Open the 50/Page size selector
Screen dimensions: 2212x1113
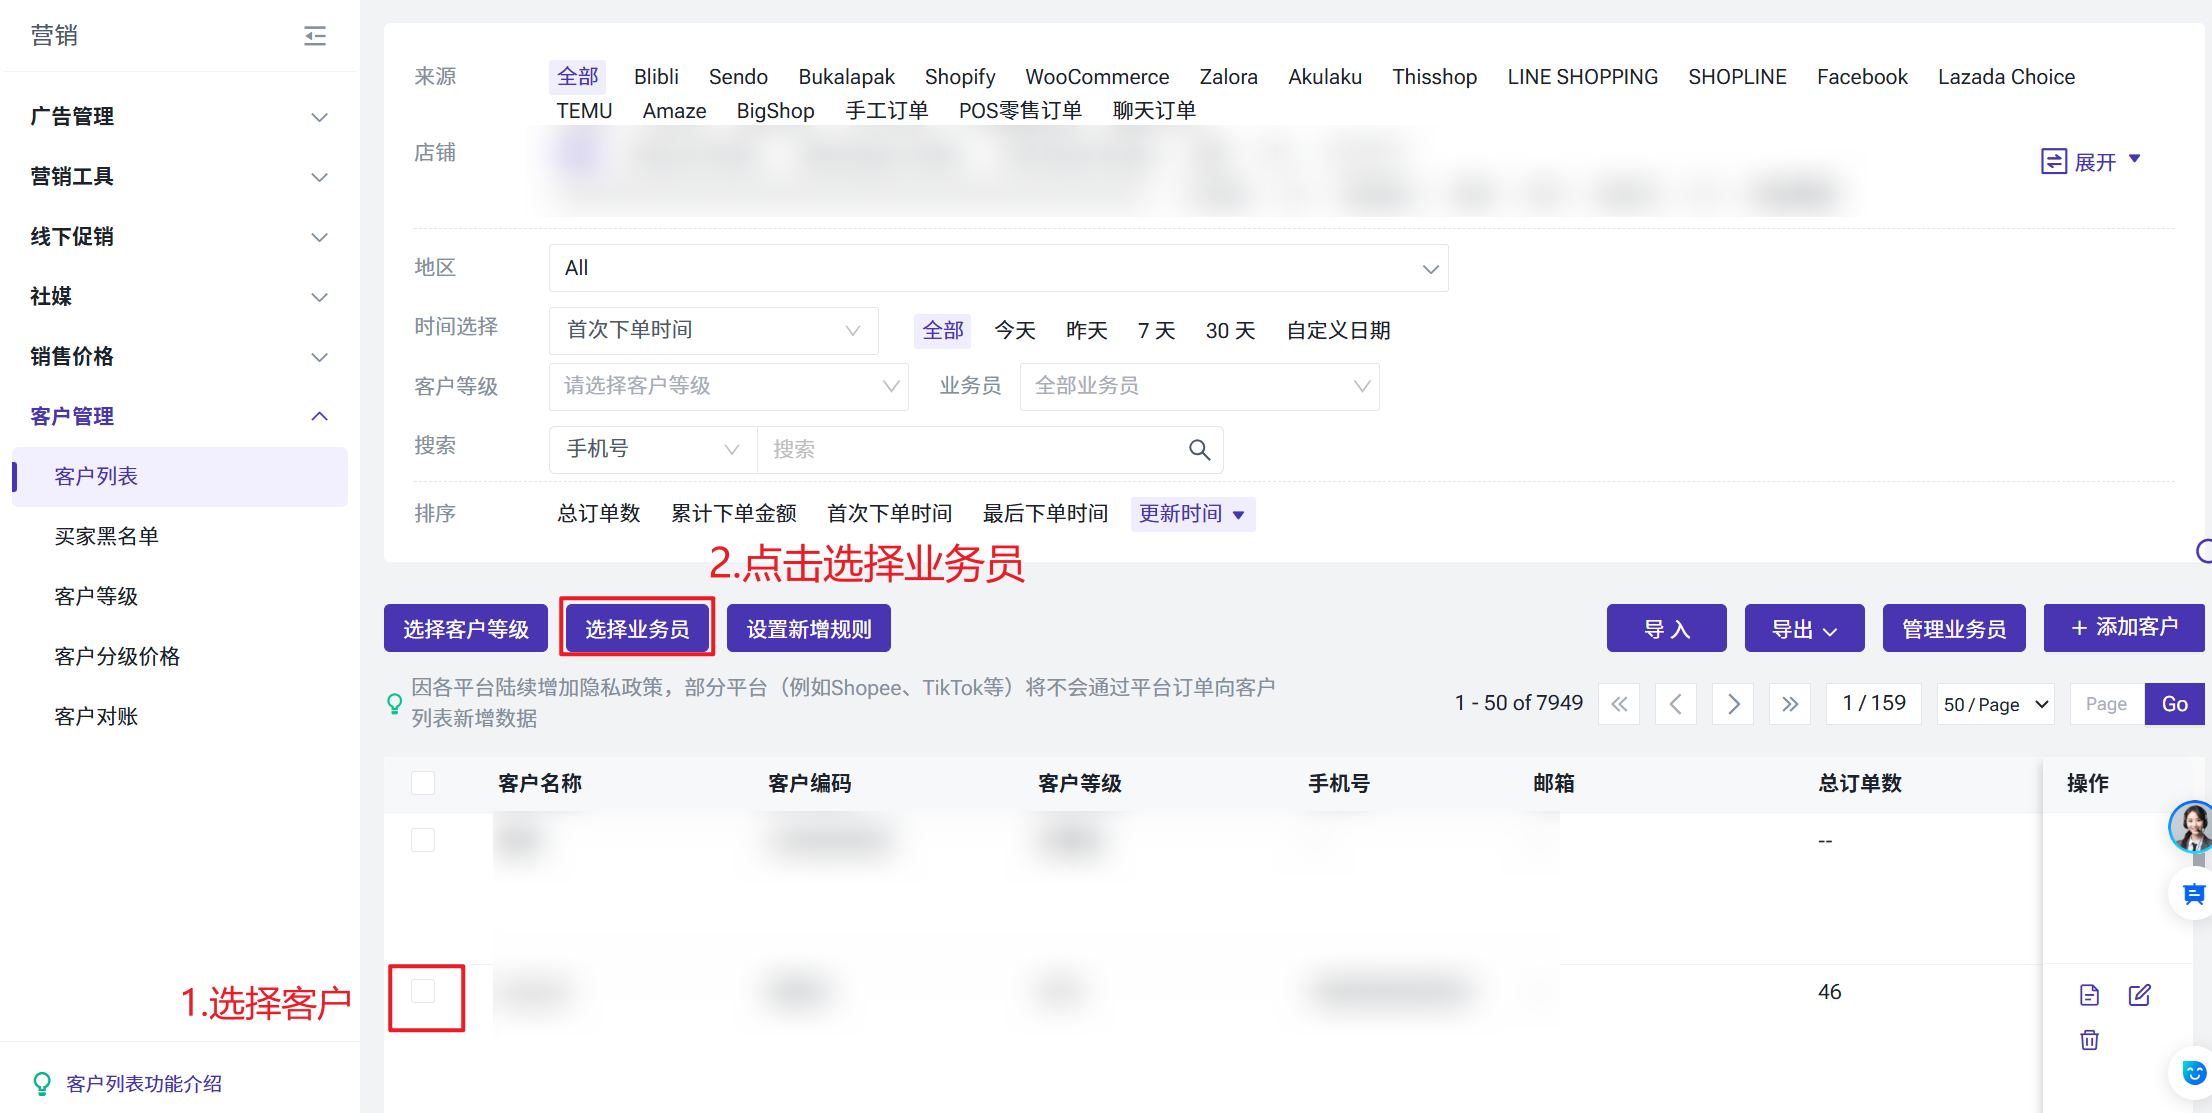coord(1995,704)
